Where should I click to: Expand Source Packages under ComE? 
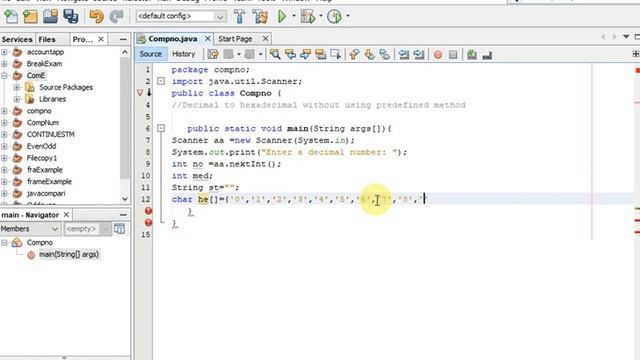(17, 87)
